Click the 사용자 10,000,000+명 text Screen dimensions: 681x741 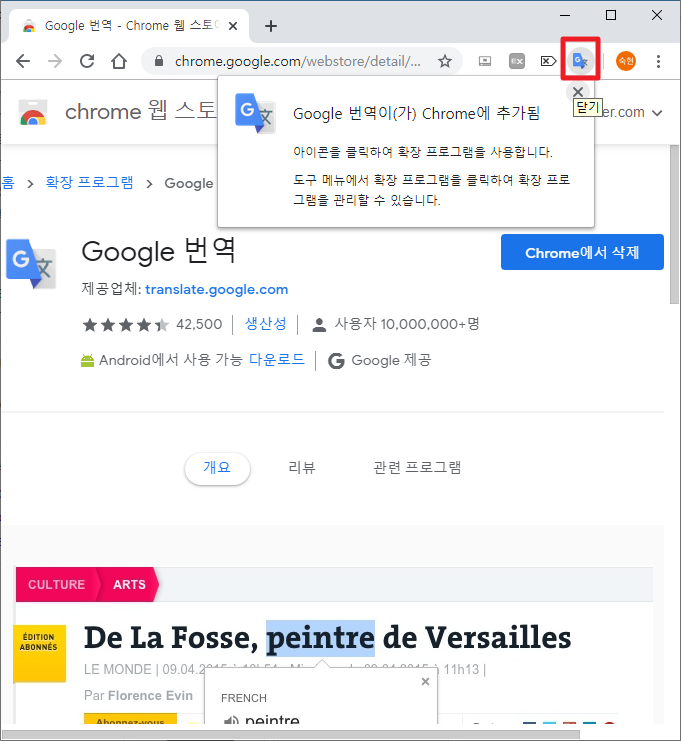tap(407, 324)
